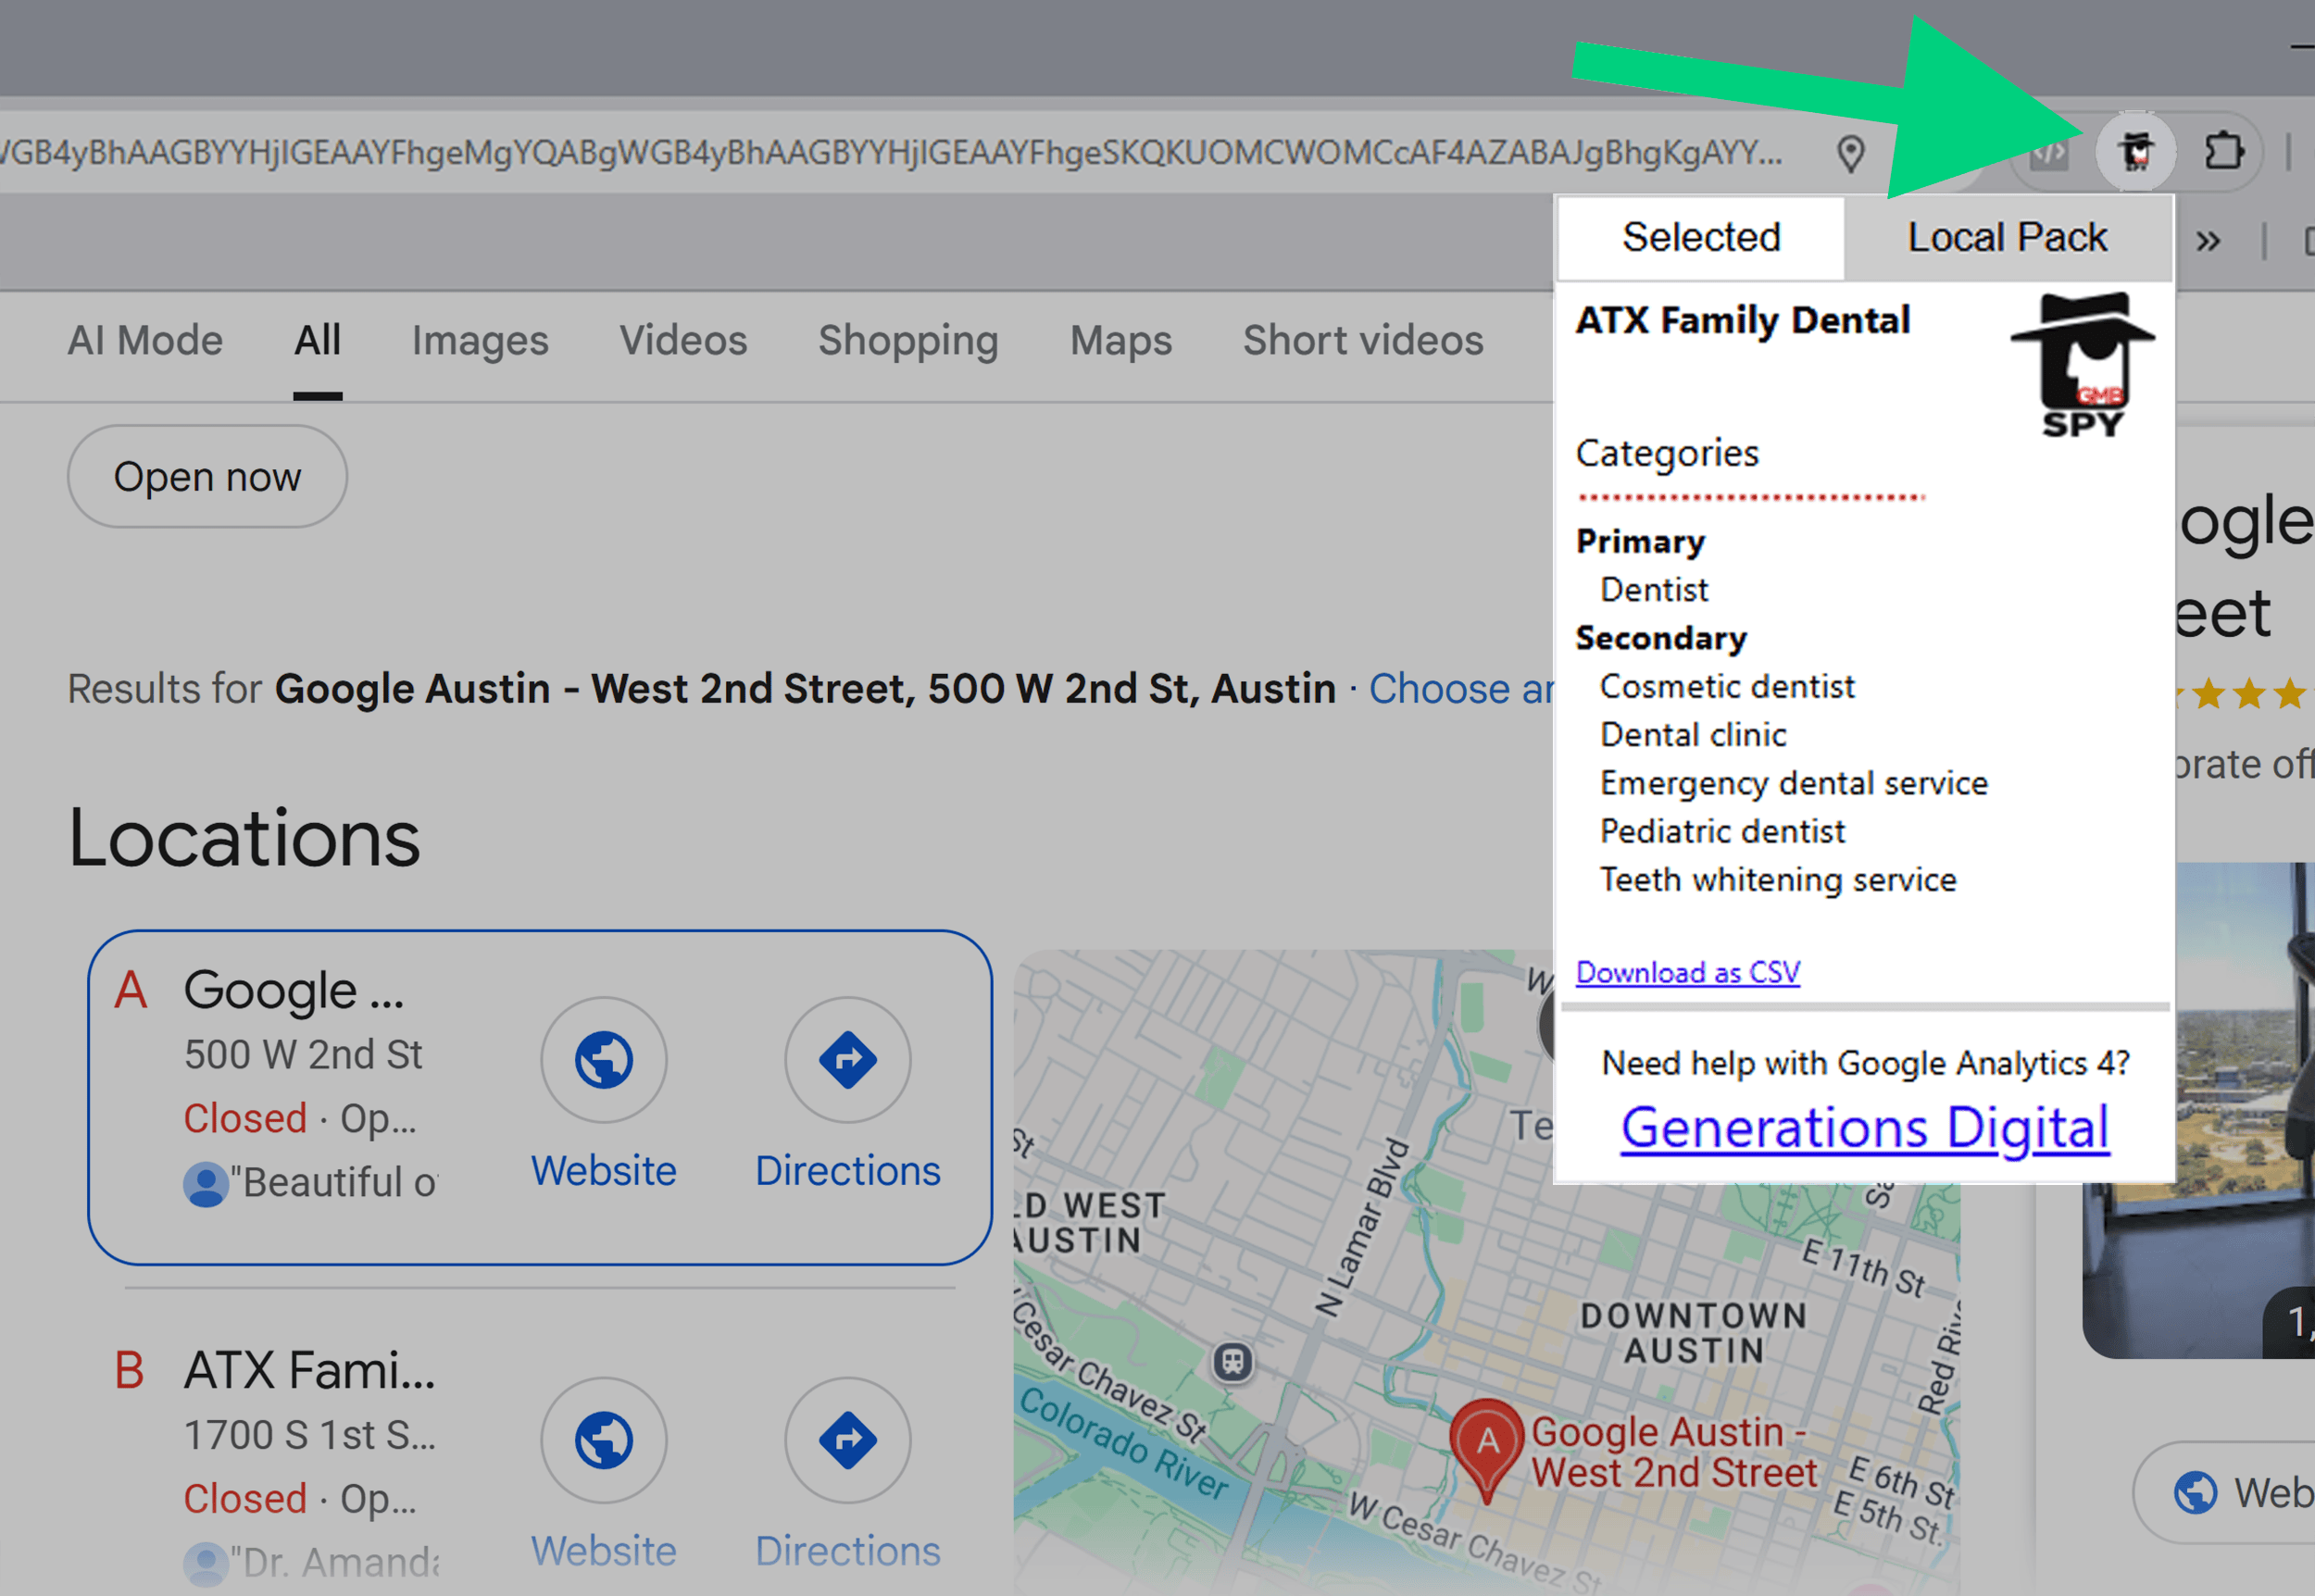Click the Directions icon for ATX Family Dental
This screenshot has height=1596, width=2315.
(847, 1440)
